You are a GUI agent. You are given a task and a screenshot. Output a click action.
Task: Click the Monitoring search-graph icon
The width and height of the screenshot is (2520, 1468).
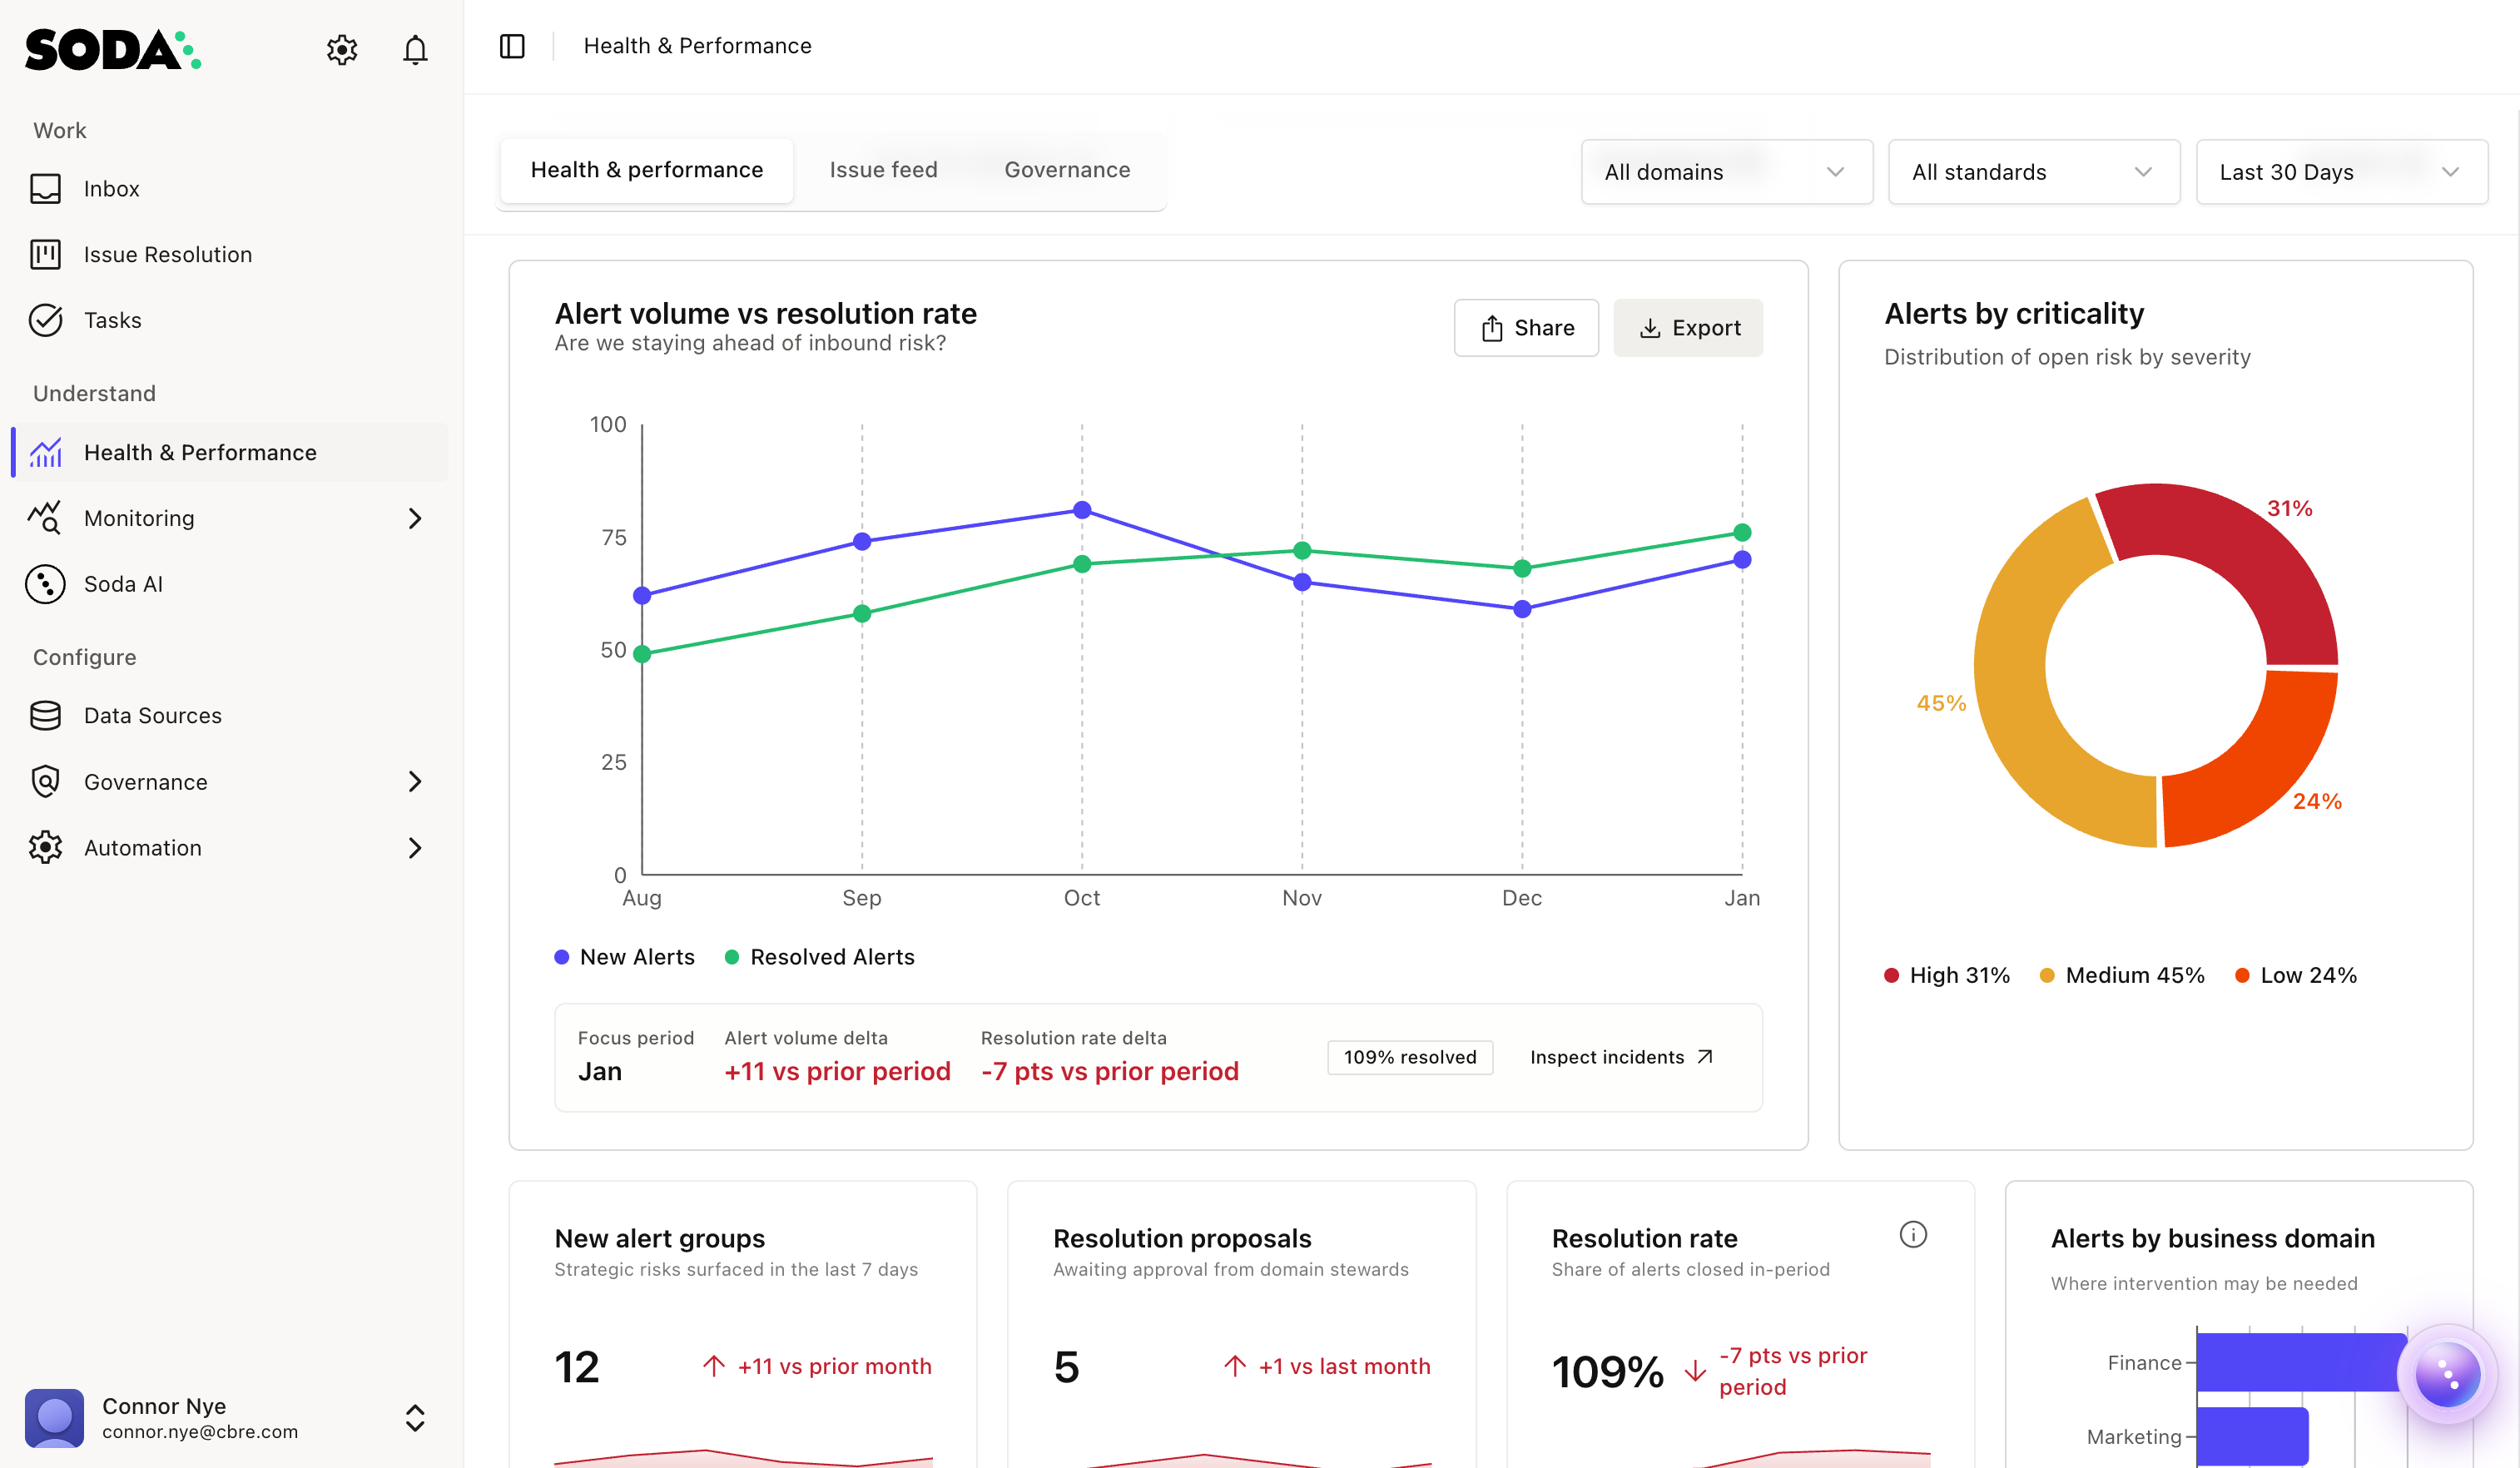pyautogui.click(x=45, y=518)
